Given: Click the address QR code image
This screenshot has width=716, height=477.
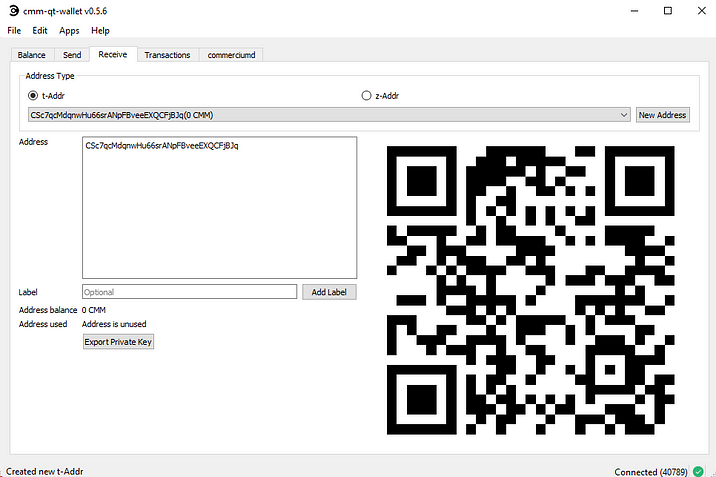Looking at the screenshot, I should (x=531, y=290).
